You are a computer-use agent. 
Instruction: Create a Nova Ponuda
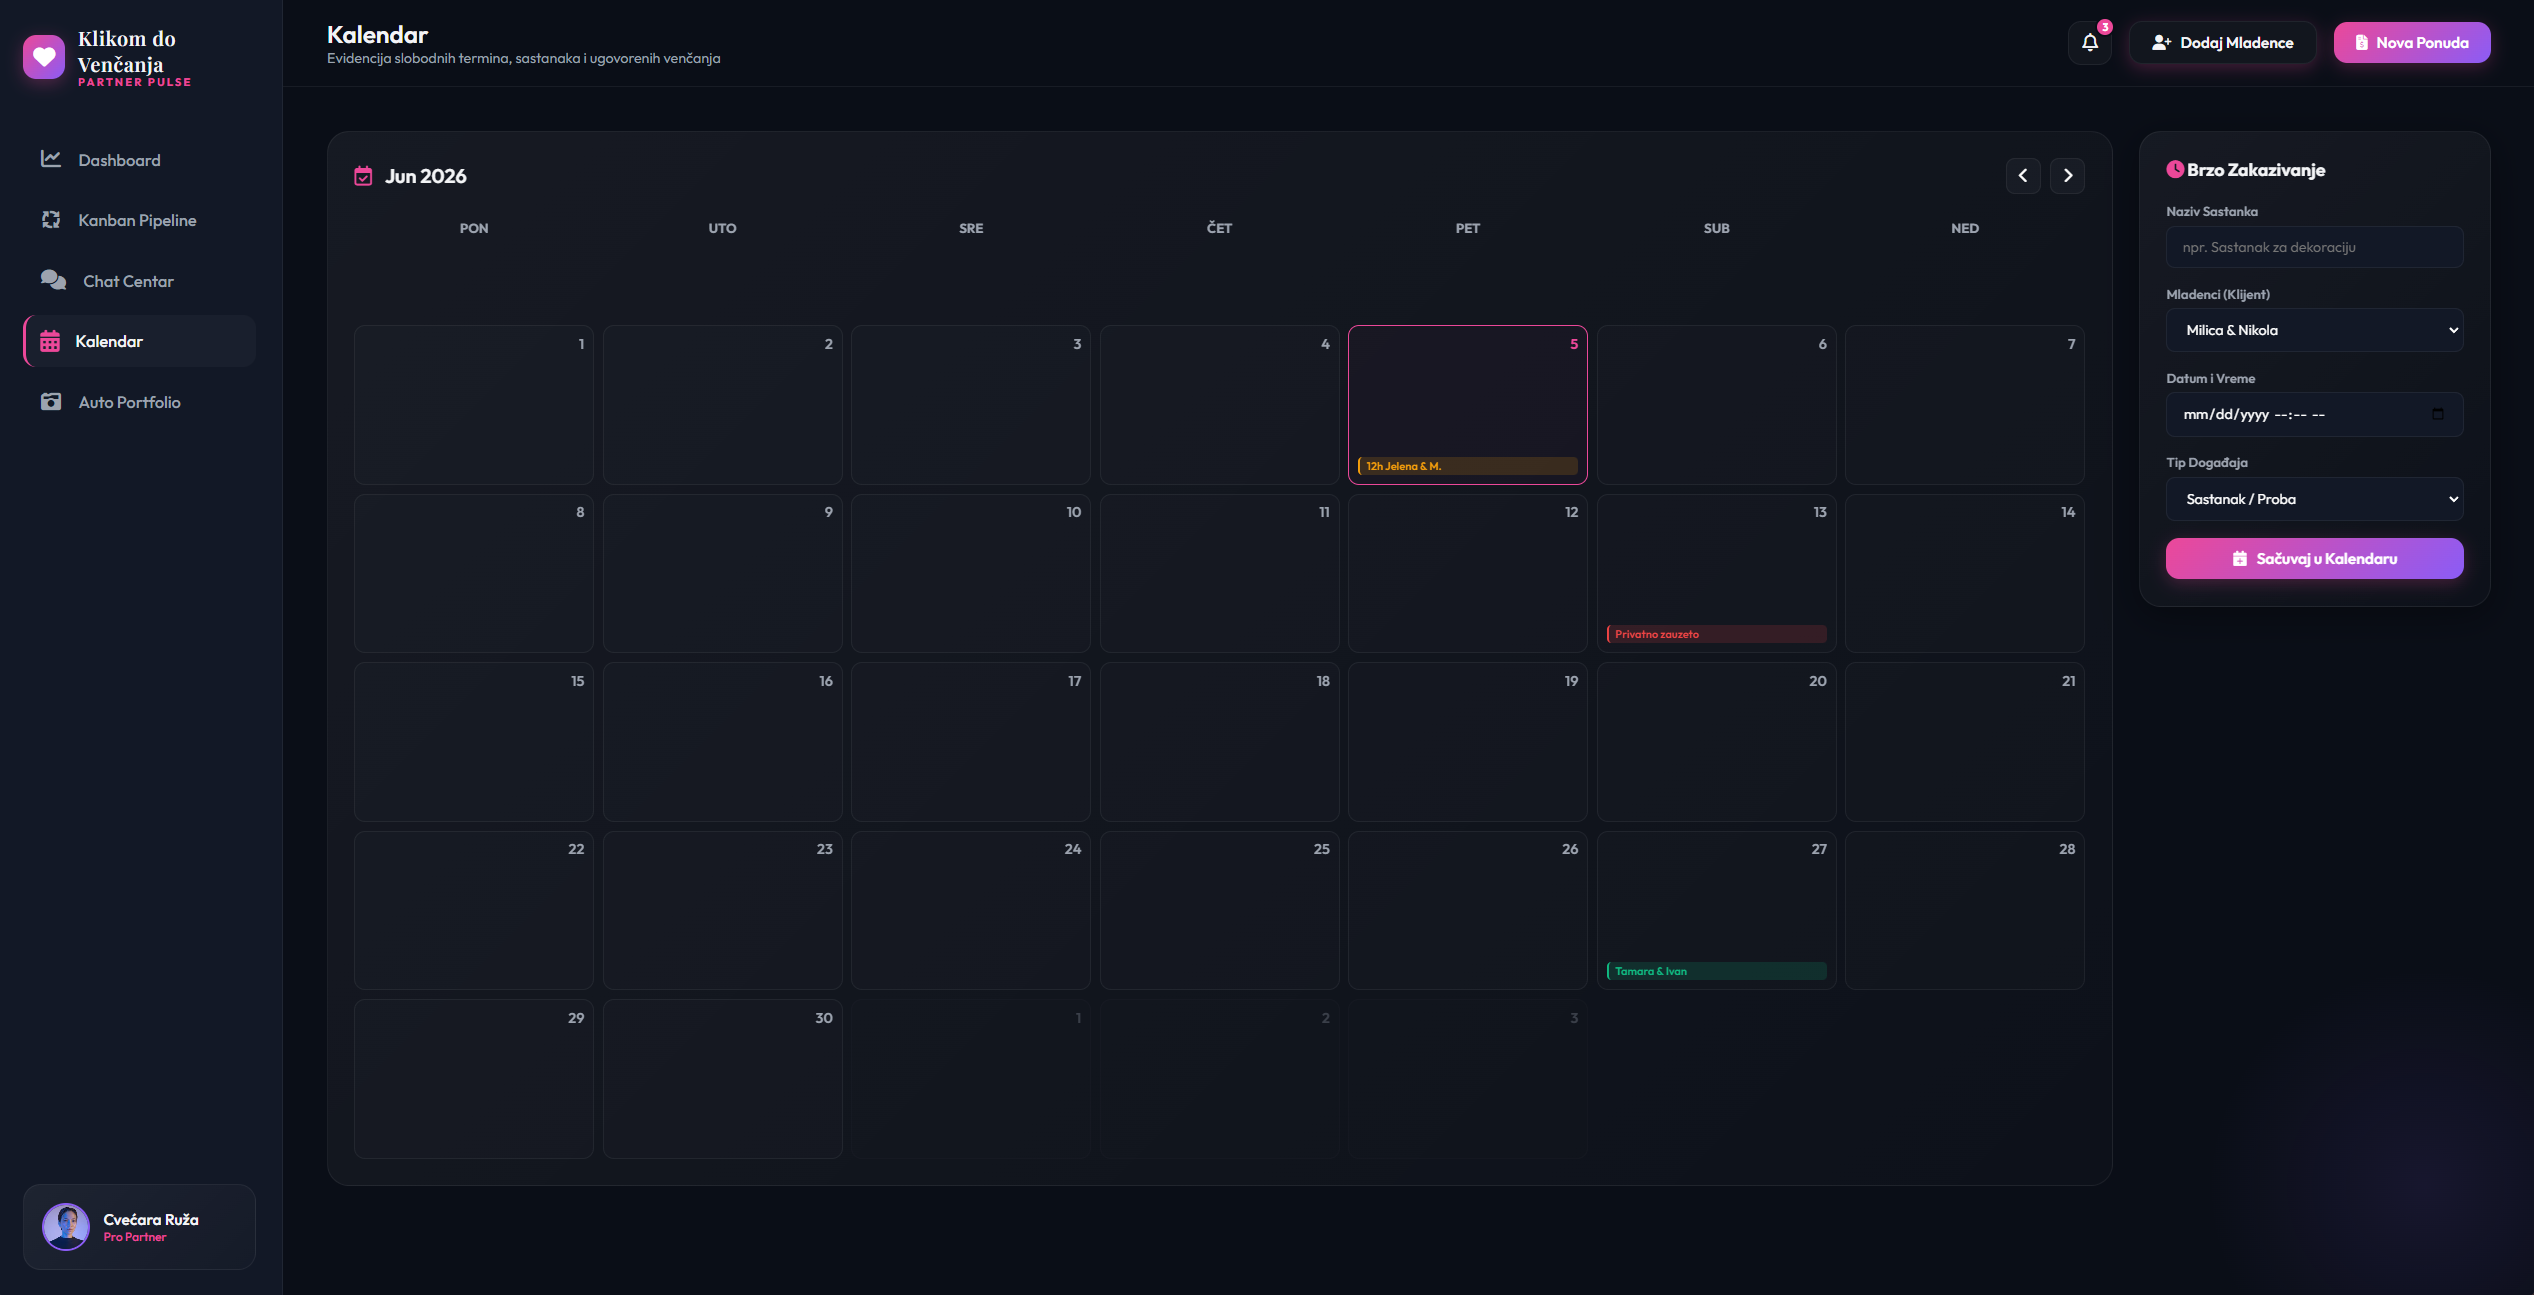point(2412,43)
